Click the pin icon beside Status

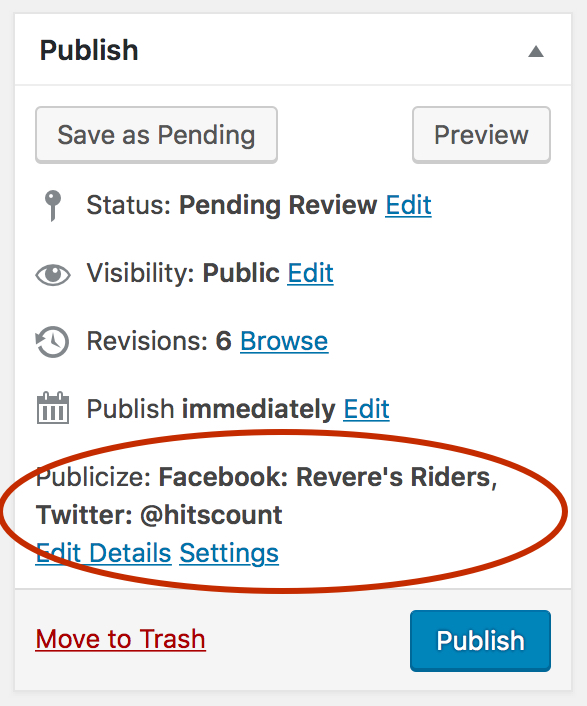pyautogui.click(x=53, y=205)
